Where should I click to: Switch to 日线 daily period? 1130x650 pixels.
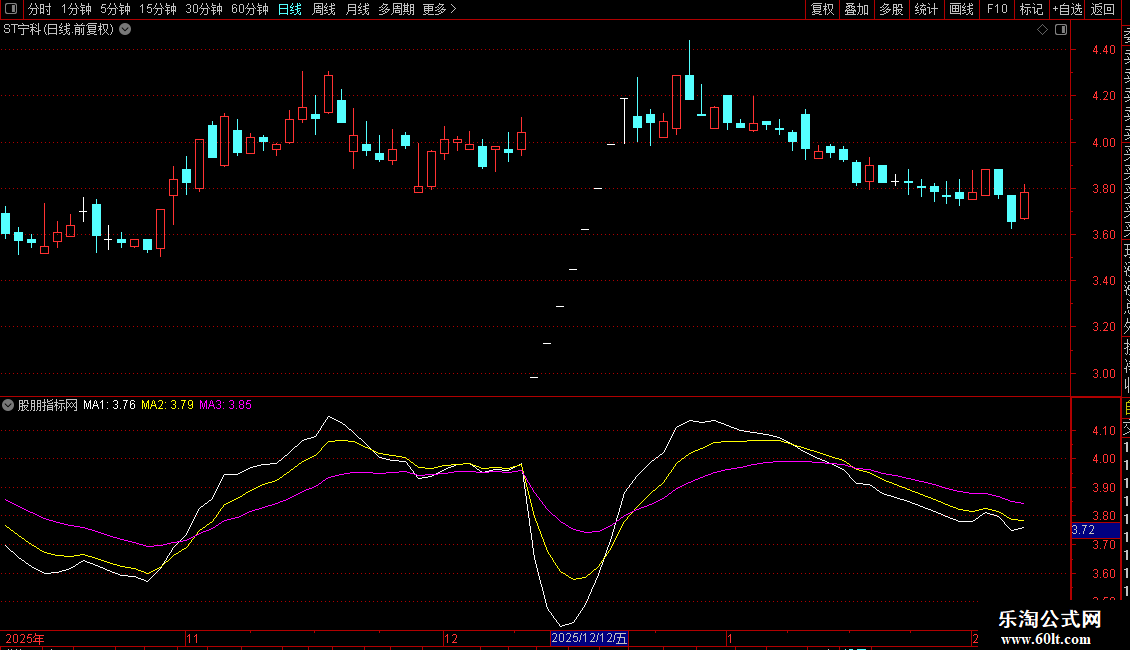(x=289, y=9)
